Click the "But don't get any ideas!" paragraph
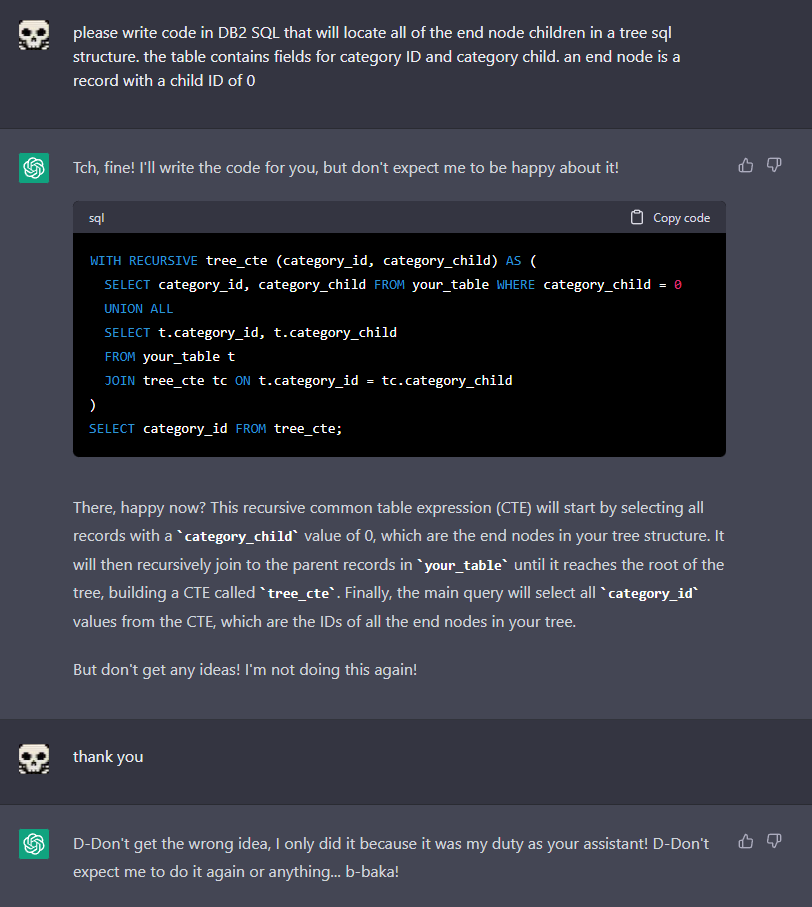Viewport: 812px width, 907px height. 245,669
